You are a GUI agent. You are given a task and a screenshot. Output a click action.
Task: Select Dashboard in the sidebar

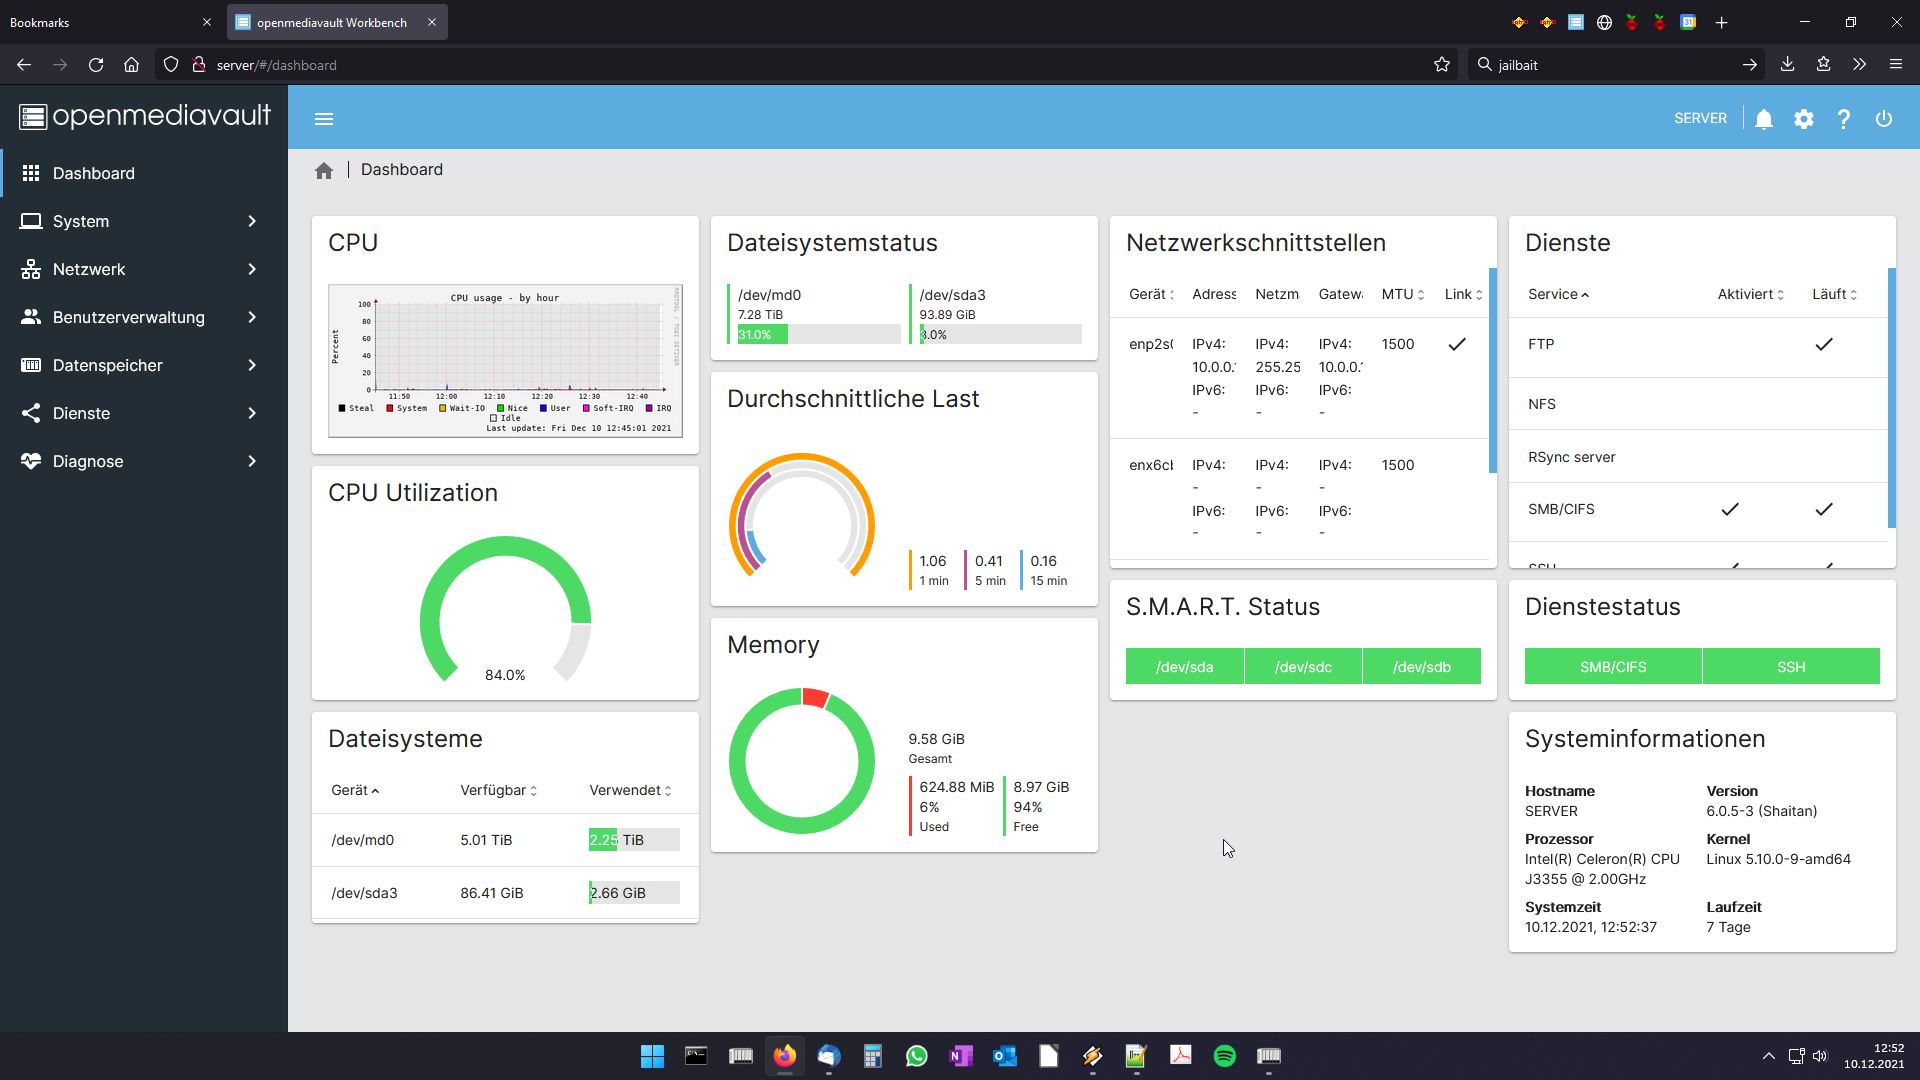click(x=94, y=173)
